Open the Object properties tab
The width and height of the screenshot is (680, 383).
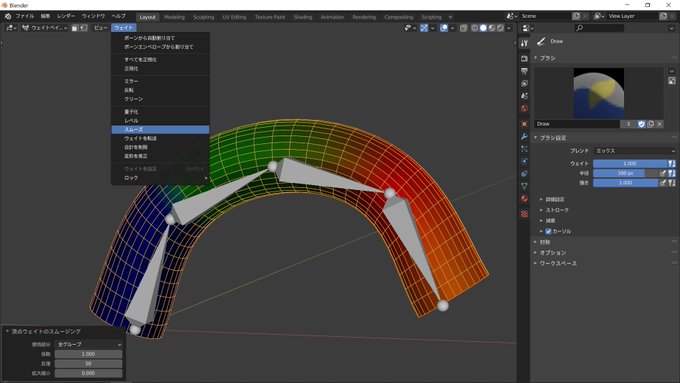524,124
